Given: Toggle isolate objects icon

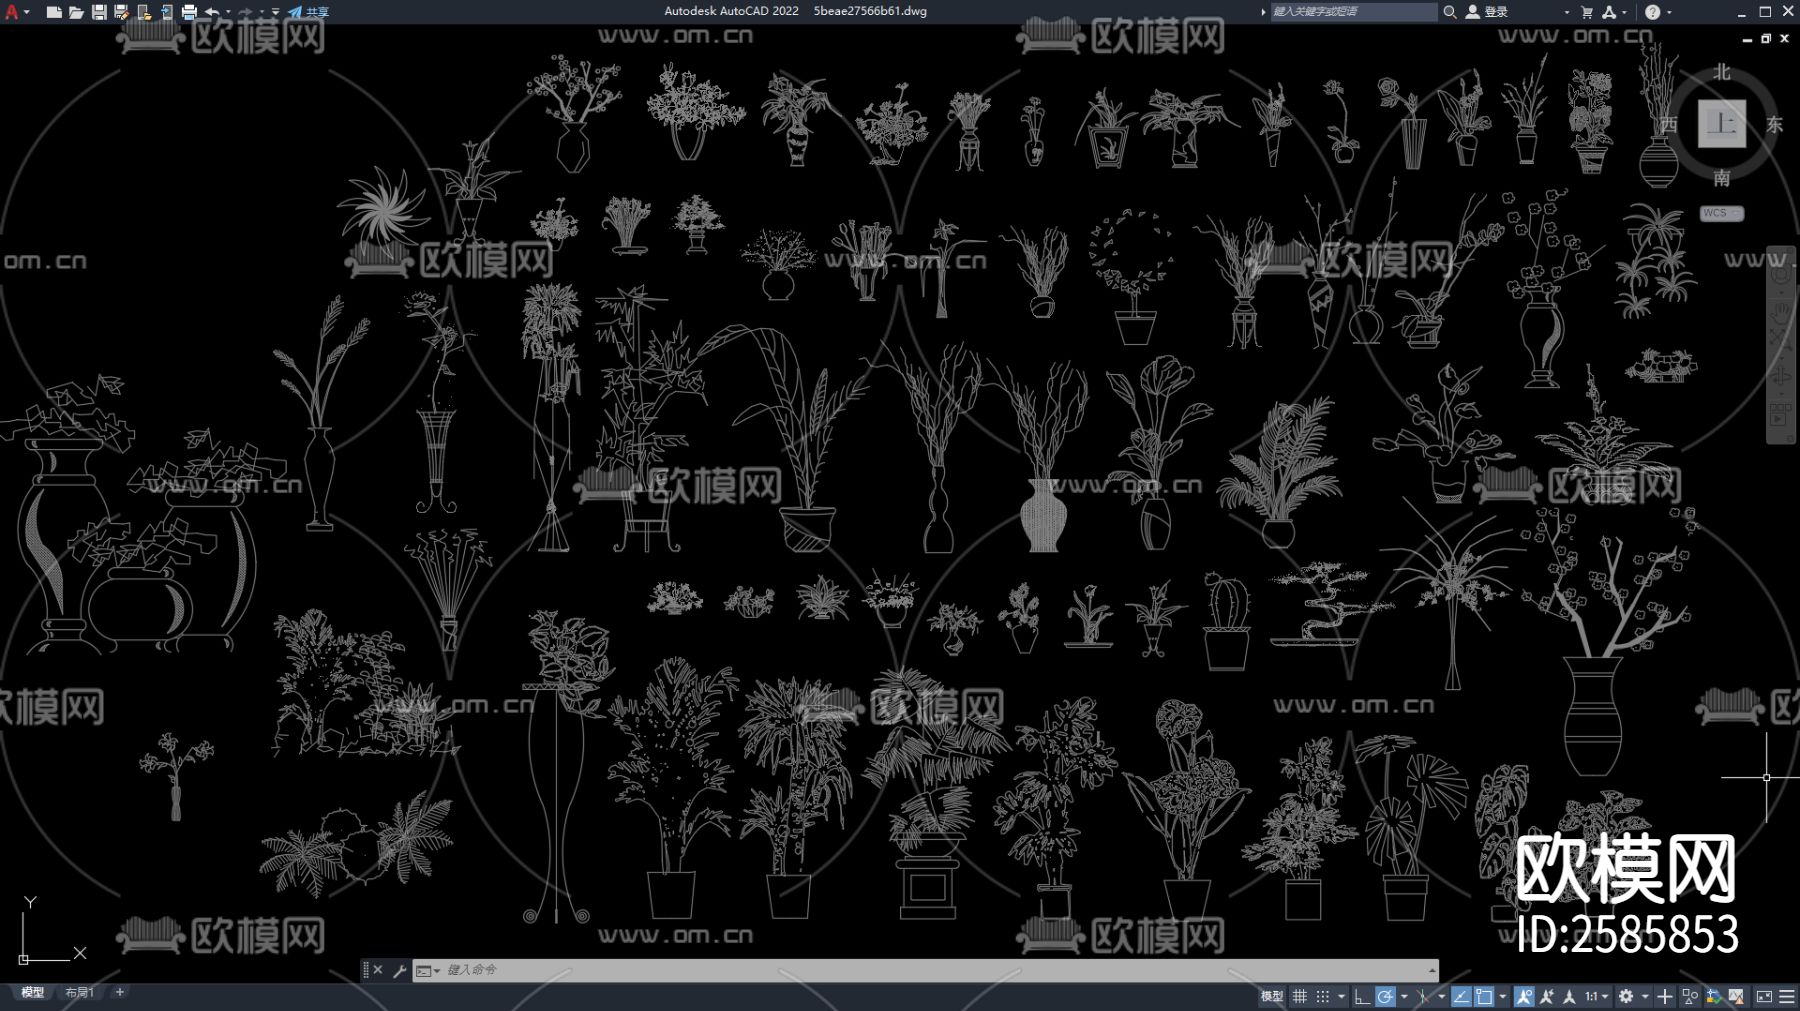Looking at the screenshot, I should coord(1690,996).
